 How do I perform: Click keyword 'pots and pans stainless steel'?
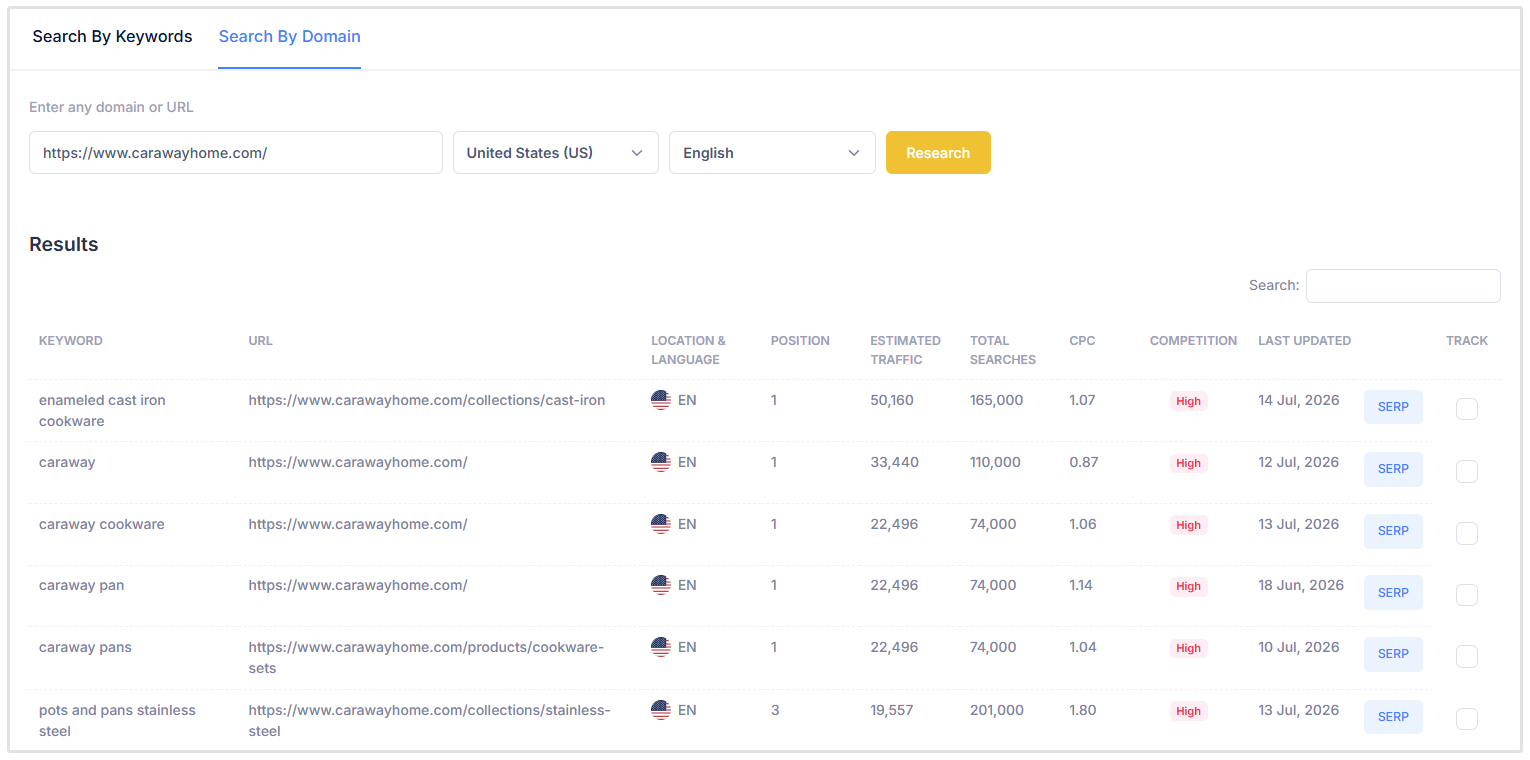[117, 721]
